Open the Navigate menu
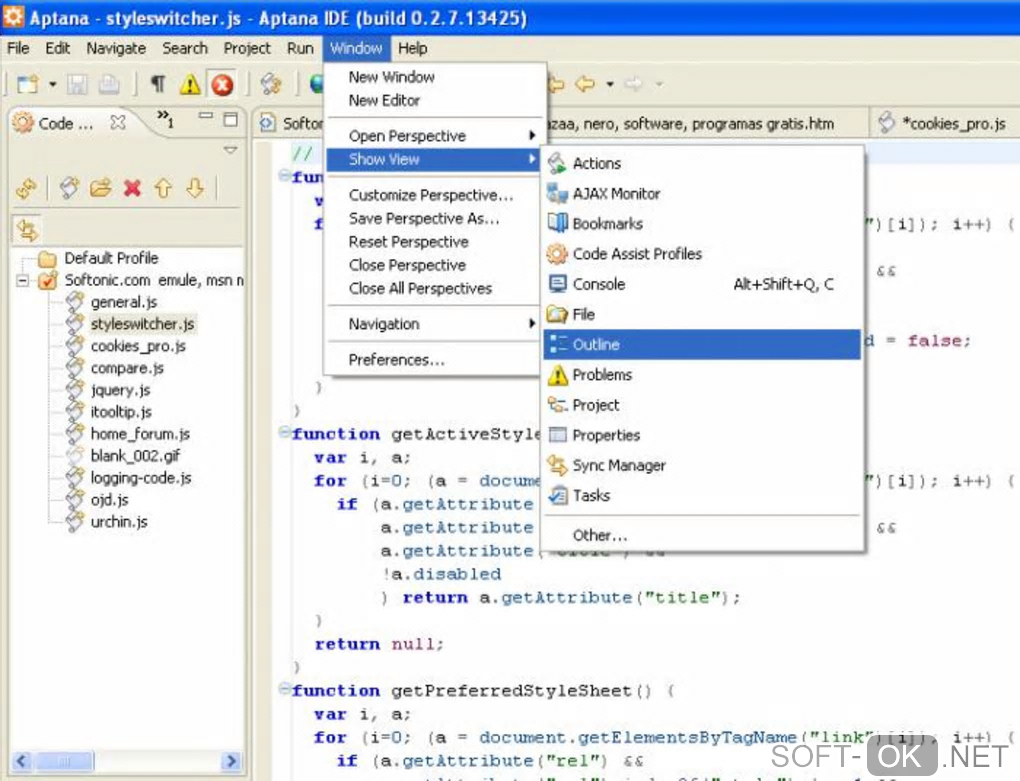This screenshot has width=1020, height=781. 116,48
